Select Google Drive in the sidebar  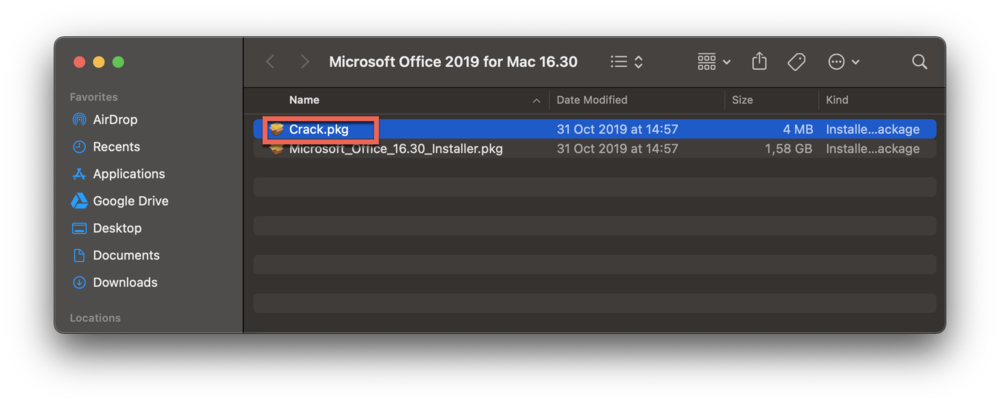tap(130, 201)
